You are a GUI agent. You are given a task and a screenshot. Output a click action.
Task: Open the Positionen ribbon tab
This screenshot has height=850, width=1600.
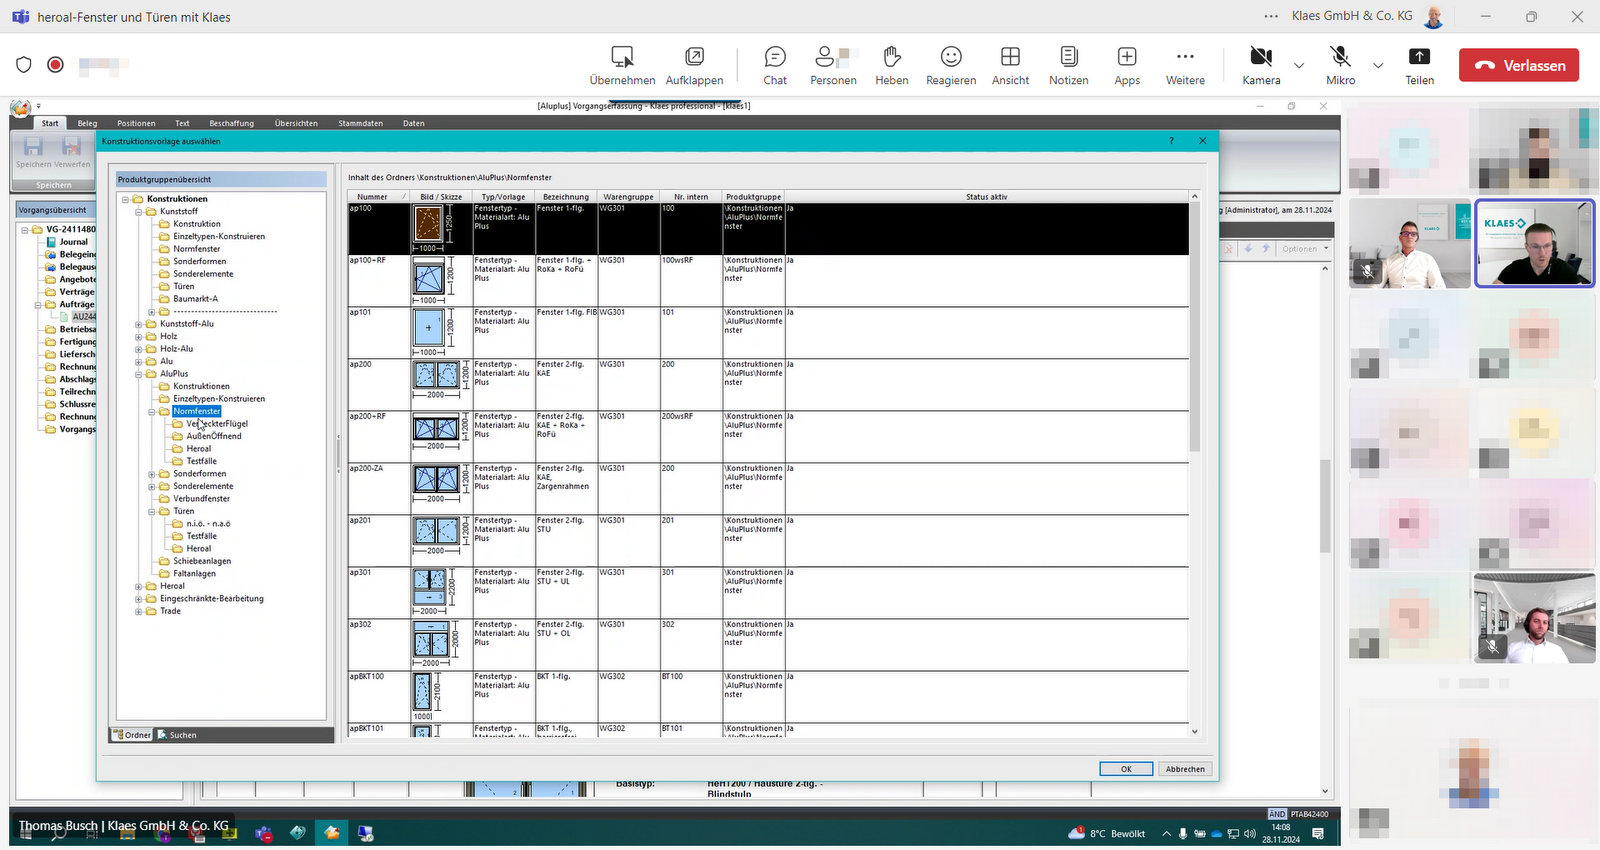(x=136, y=123)
